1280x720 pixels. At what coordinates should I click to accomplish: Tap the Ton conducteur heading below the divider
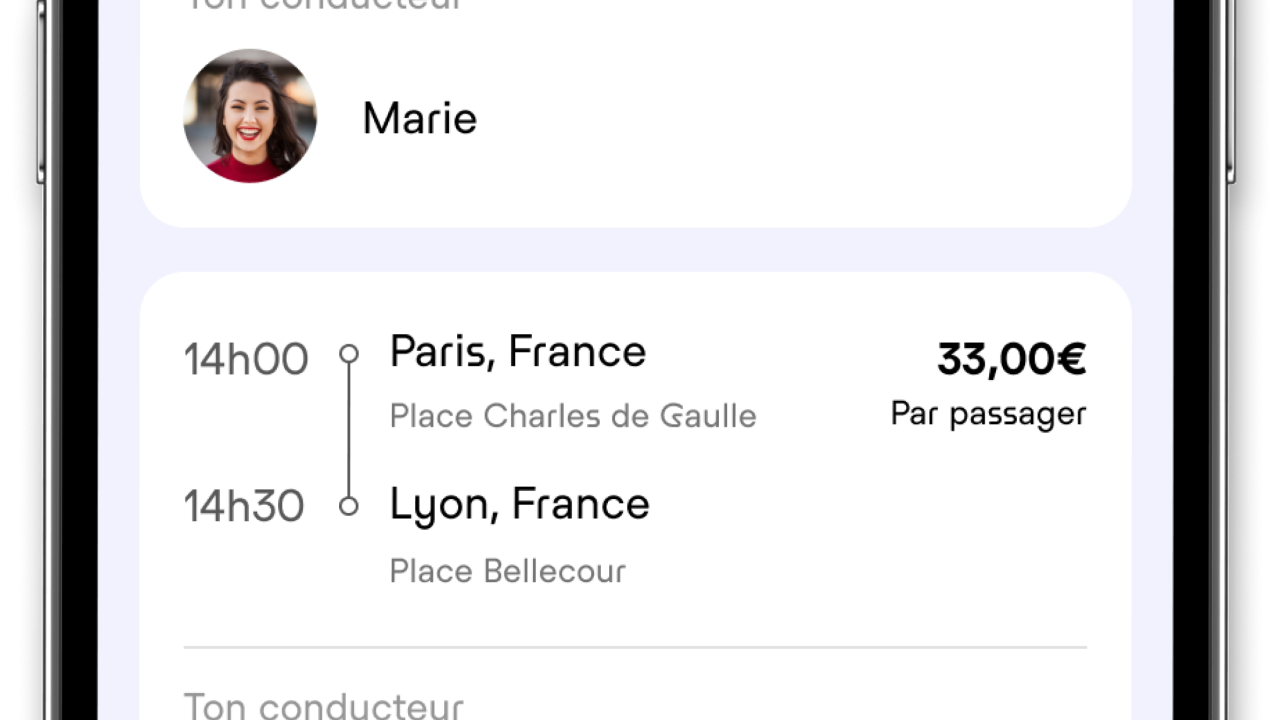[x=324, y=706]
